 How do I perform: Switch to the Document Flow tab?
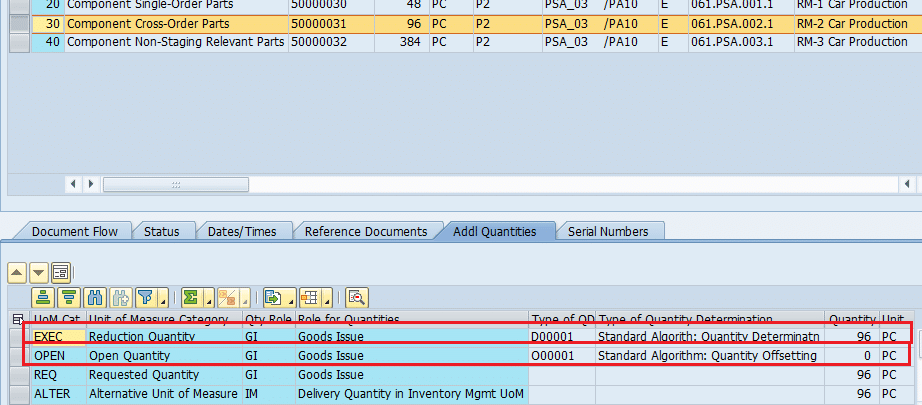[x=74, y=231]
